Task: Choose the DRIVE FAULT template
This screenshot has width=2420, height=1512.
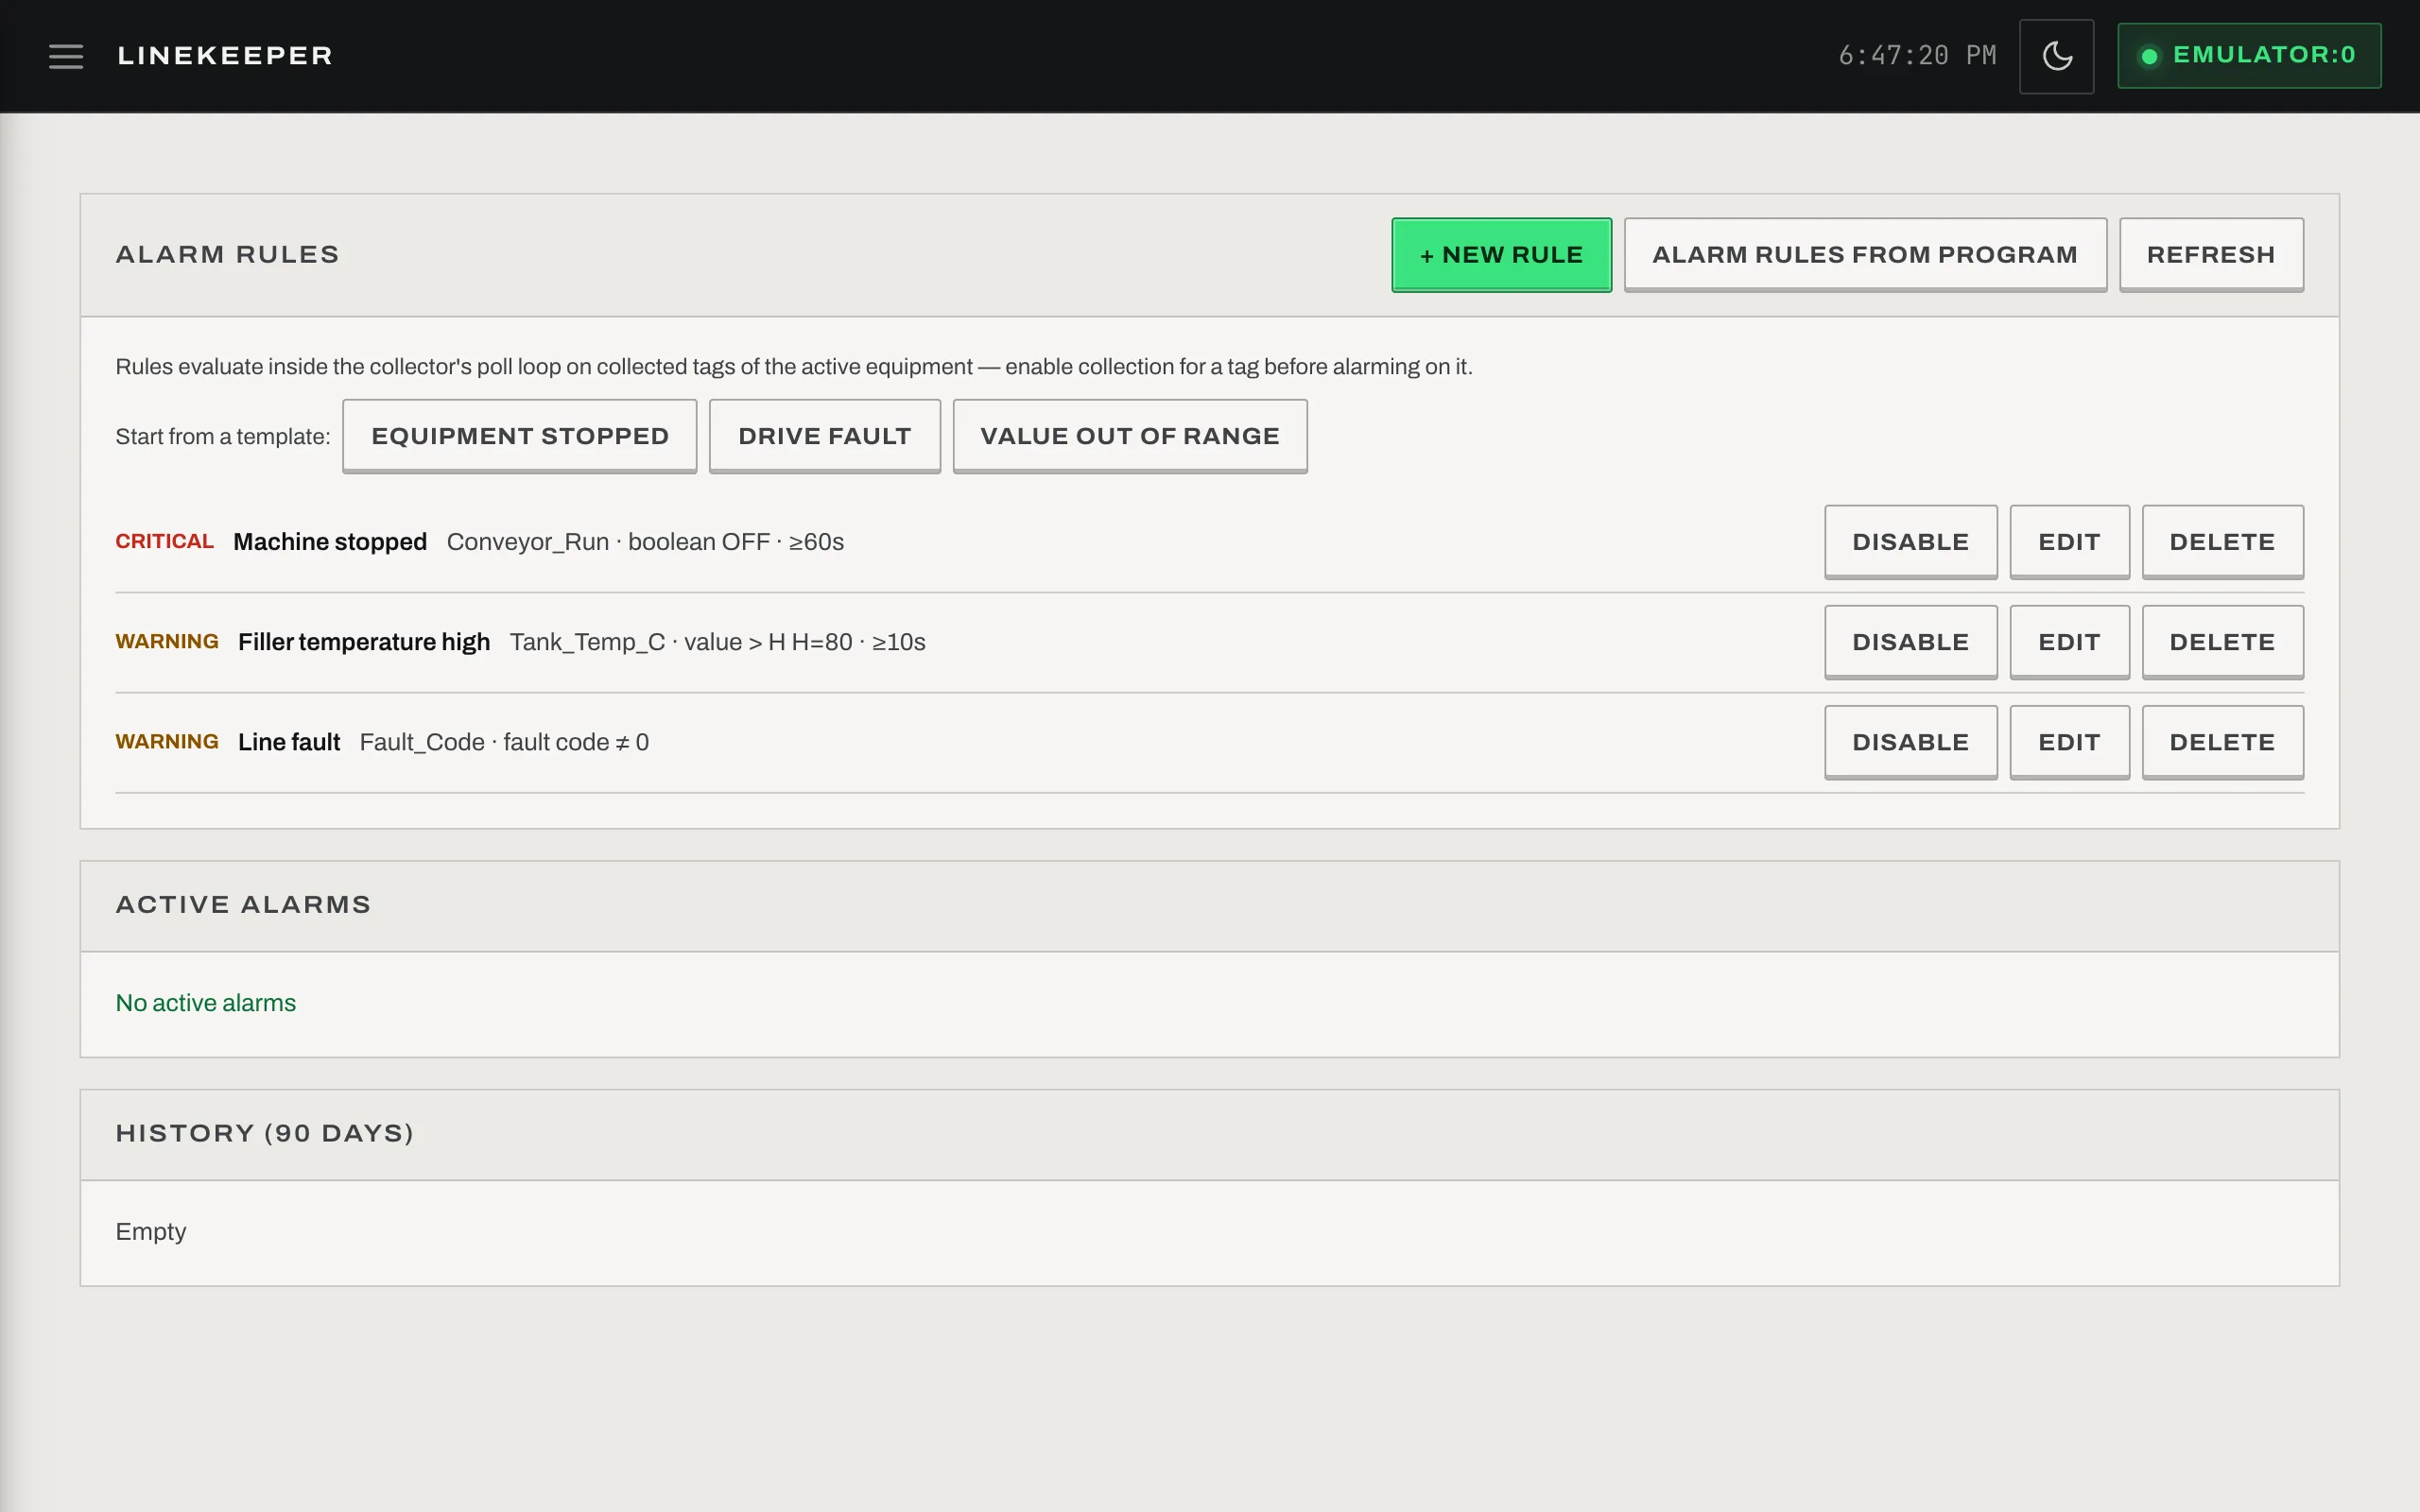Action: coord(824,436)
